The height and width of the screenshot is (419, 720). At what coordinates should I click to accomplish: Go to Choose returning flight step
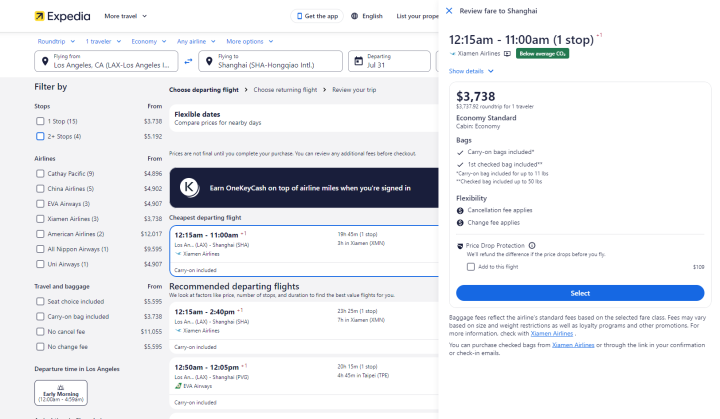pyautogui.click(x=285, y=90)
